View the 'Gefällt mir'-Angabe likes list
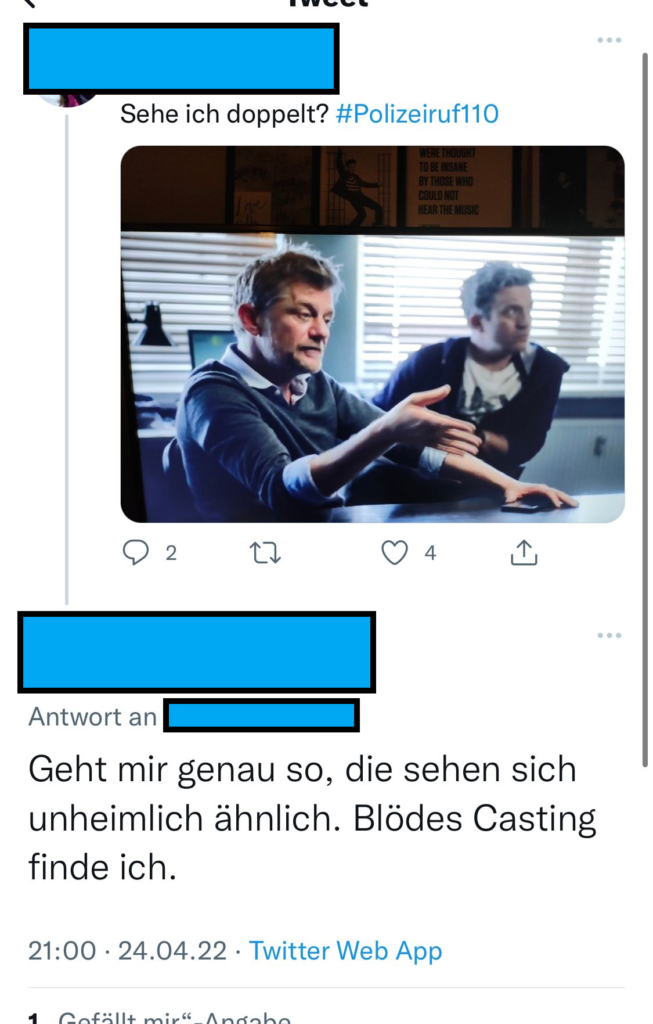This screenshot has height=1024, width=653. coord(159,1017)
